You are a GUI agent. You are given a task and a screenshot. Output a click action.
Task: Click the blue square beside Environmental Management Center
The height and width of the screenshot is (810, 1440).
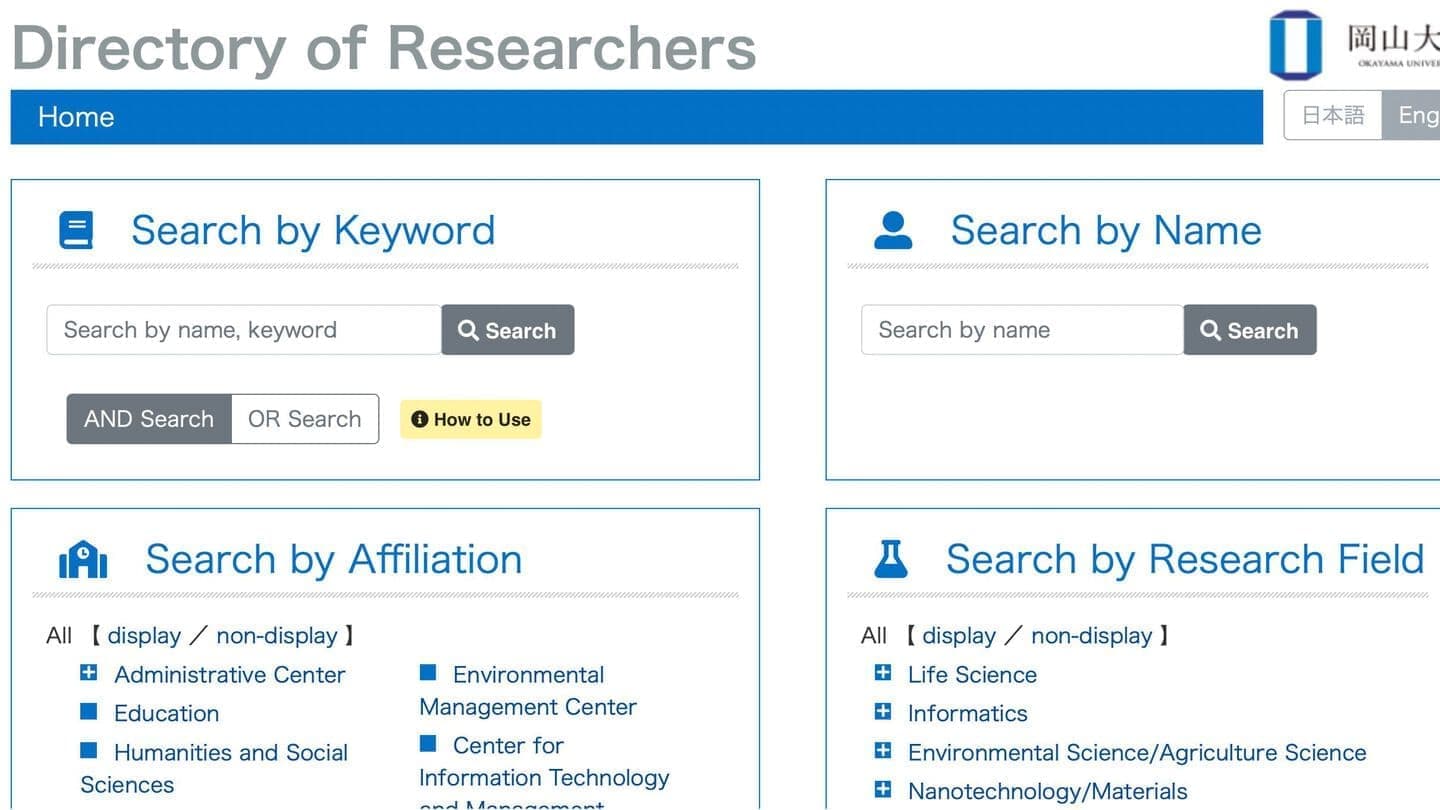point(428,673)
